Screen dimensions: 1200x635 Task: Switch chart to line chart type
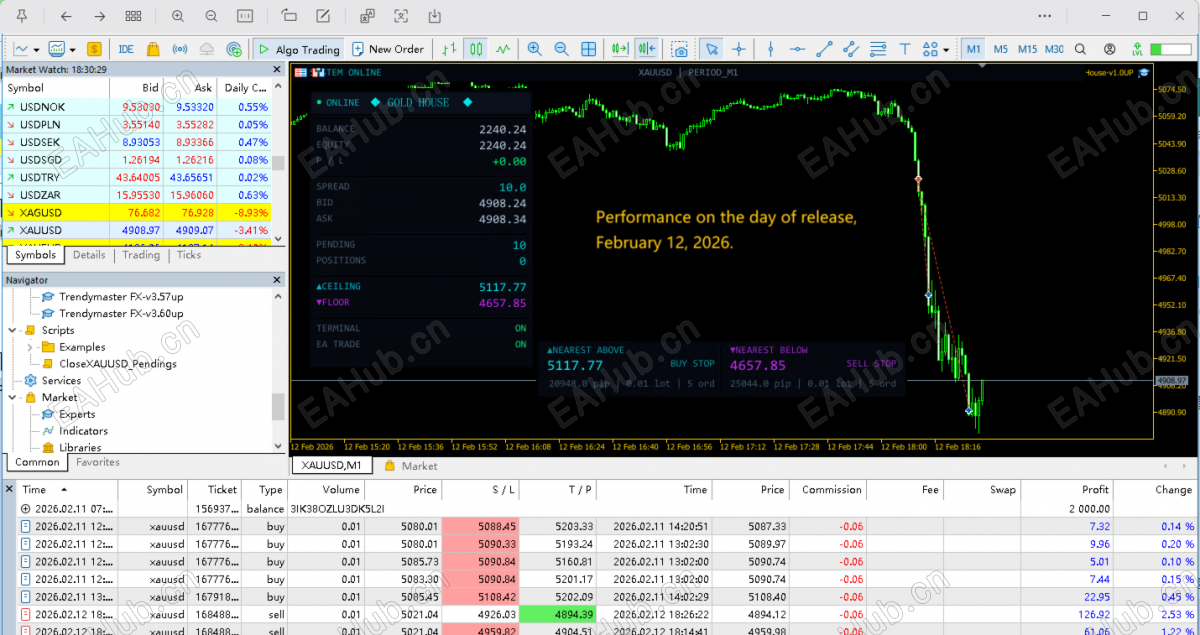click(503, 49)
